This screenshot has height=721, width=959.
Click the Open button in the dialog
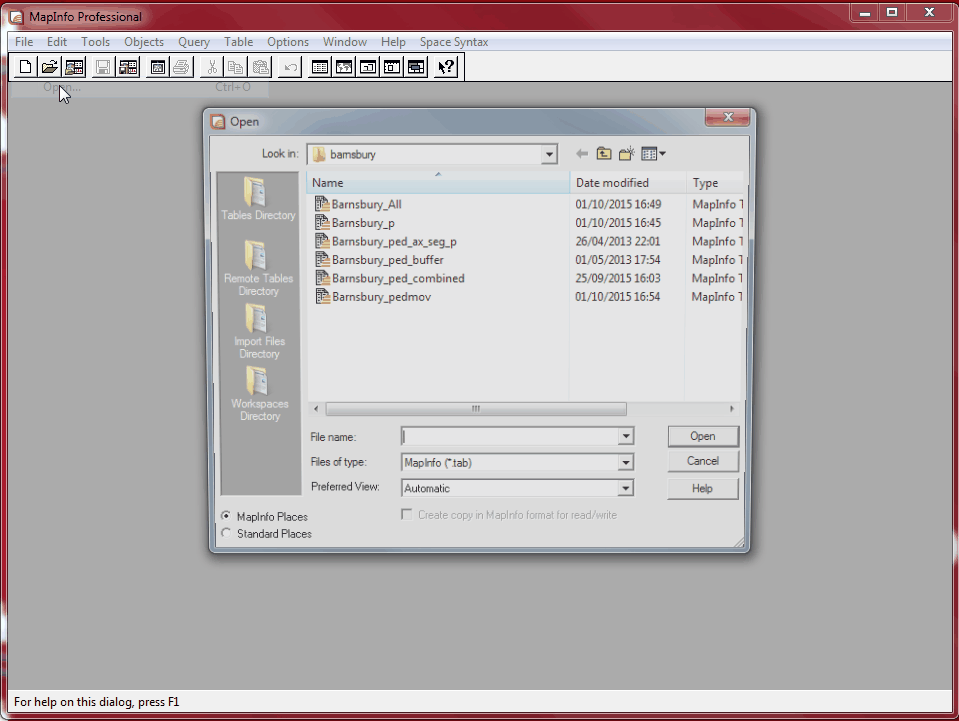pyautogui.click(x=703, y=436)
